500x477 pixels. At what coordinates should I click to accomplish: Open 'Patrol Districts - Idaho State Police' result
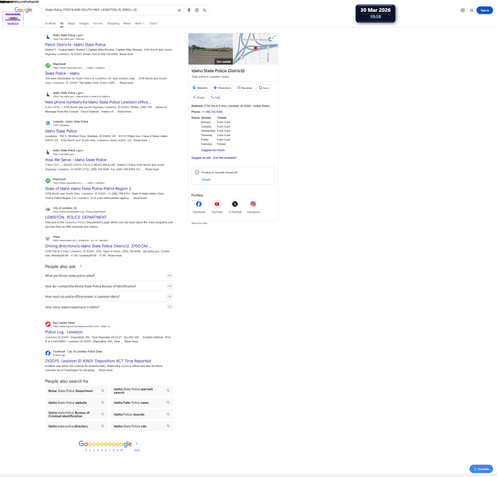75,45
